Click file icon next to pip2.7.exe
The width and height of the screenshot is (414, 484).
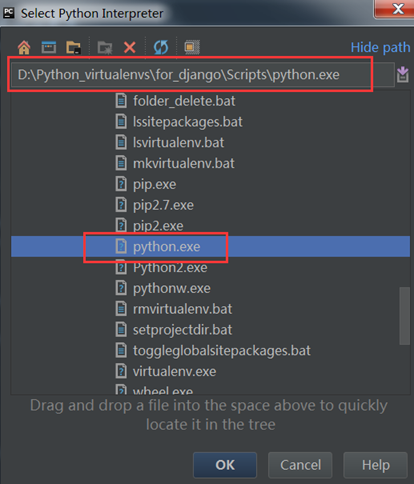pos(121,205)
